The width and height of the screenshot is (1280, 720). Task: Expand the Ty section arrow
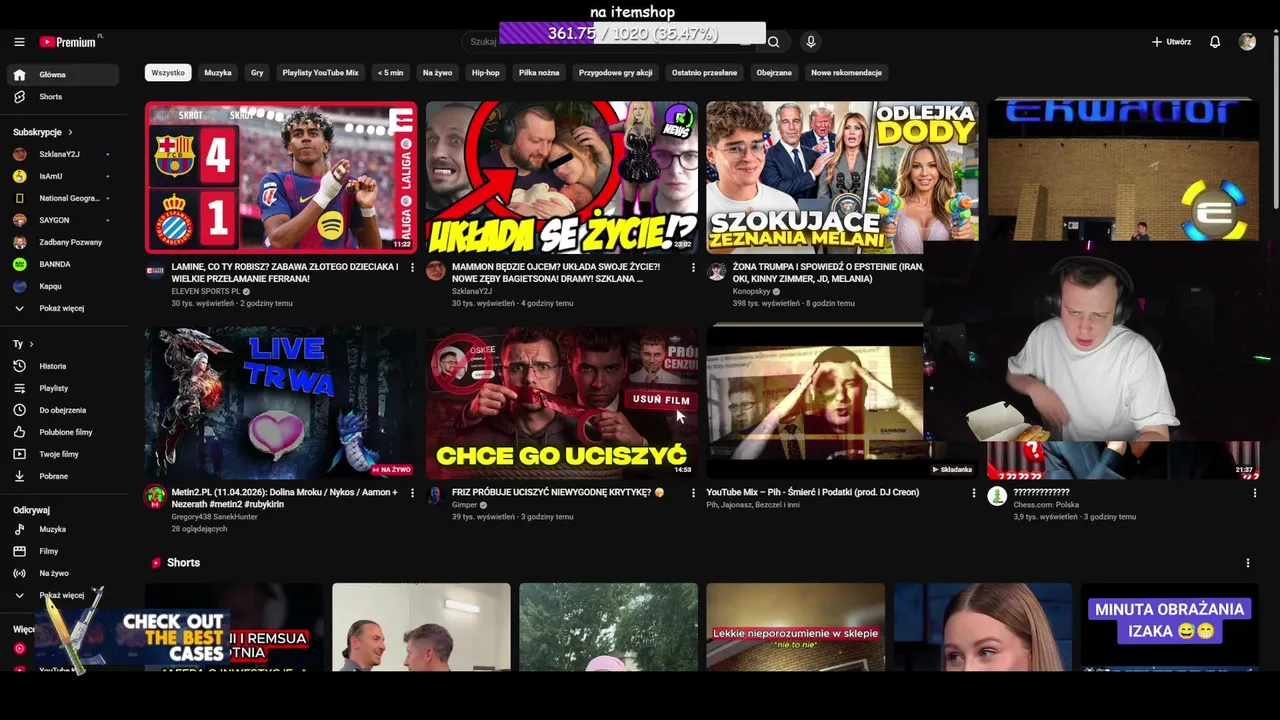coord(32,344)
